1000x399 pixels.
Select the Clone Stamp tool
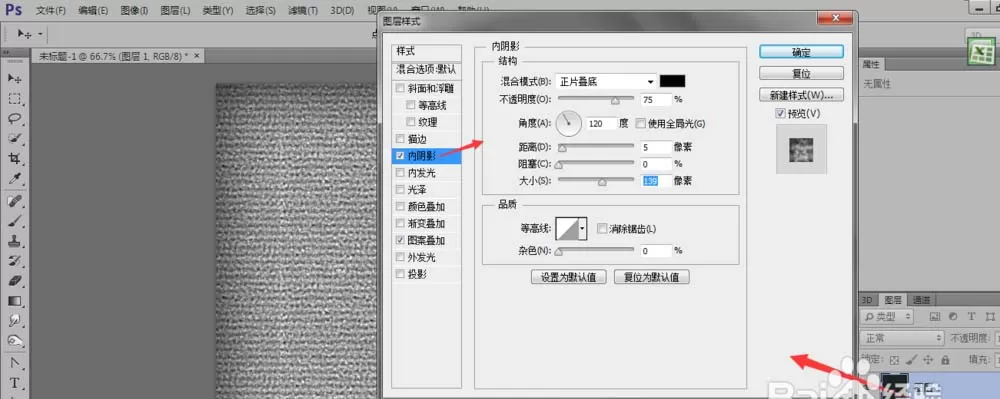(15, 242)
